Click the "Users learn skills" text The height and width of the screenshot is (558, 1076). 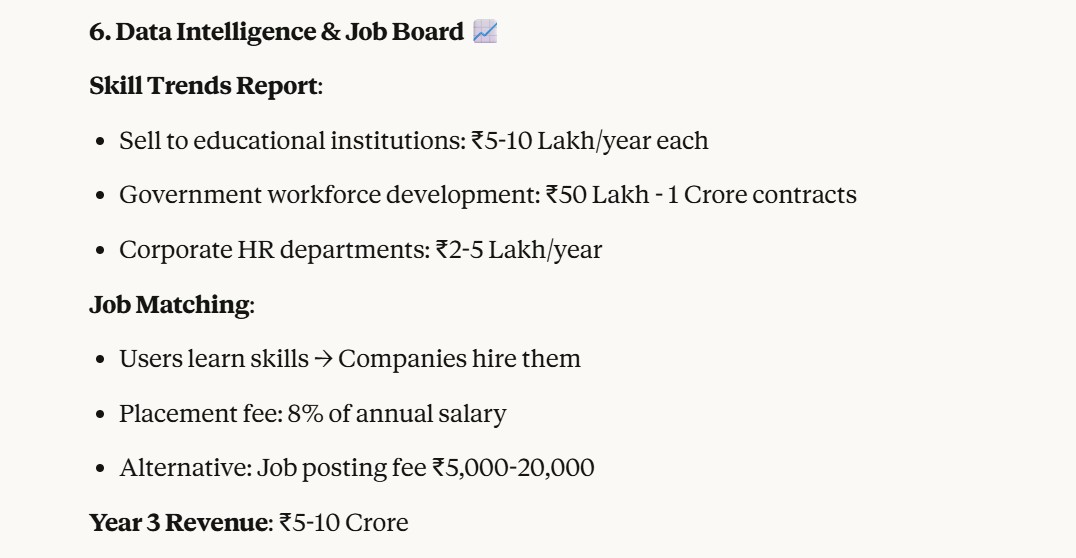click(x=214, y=358)
